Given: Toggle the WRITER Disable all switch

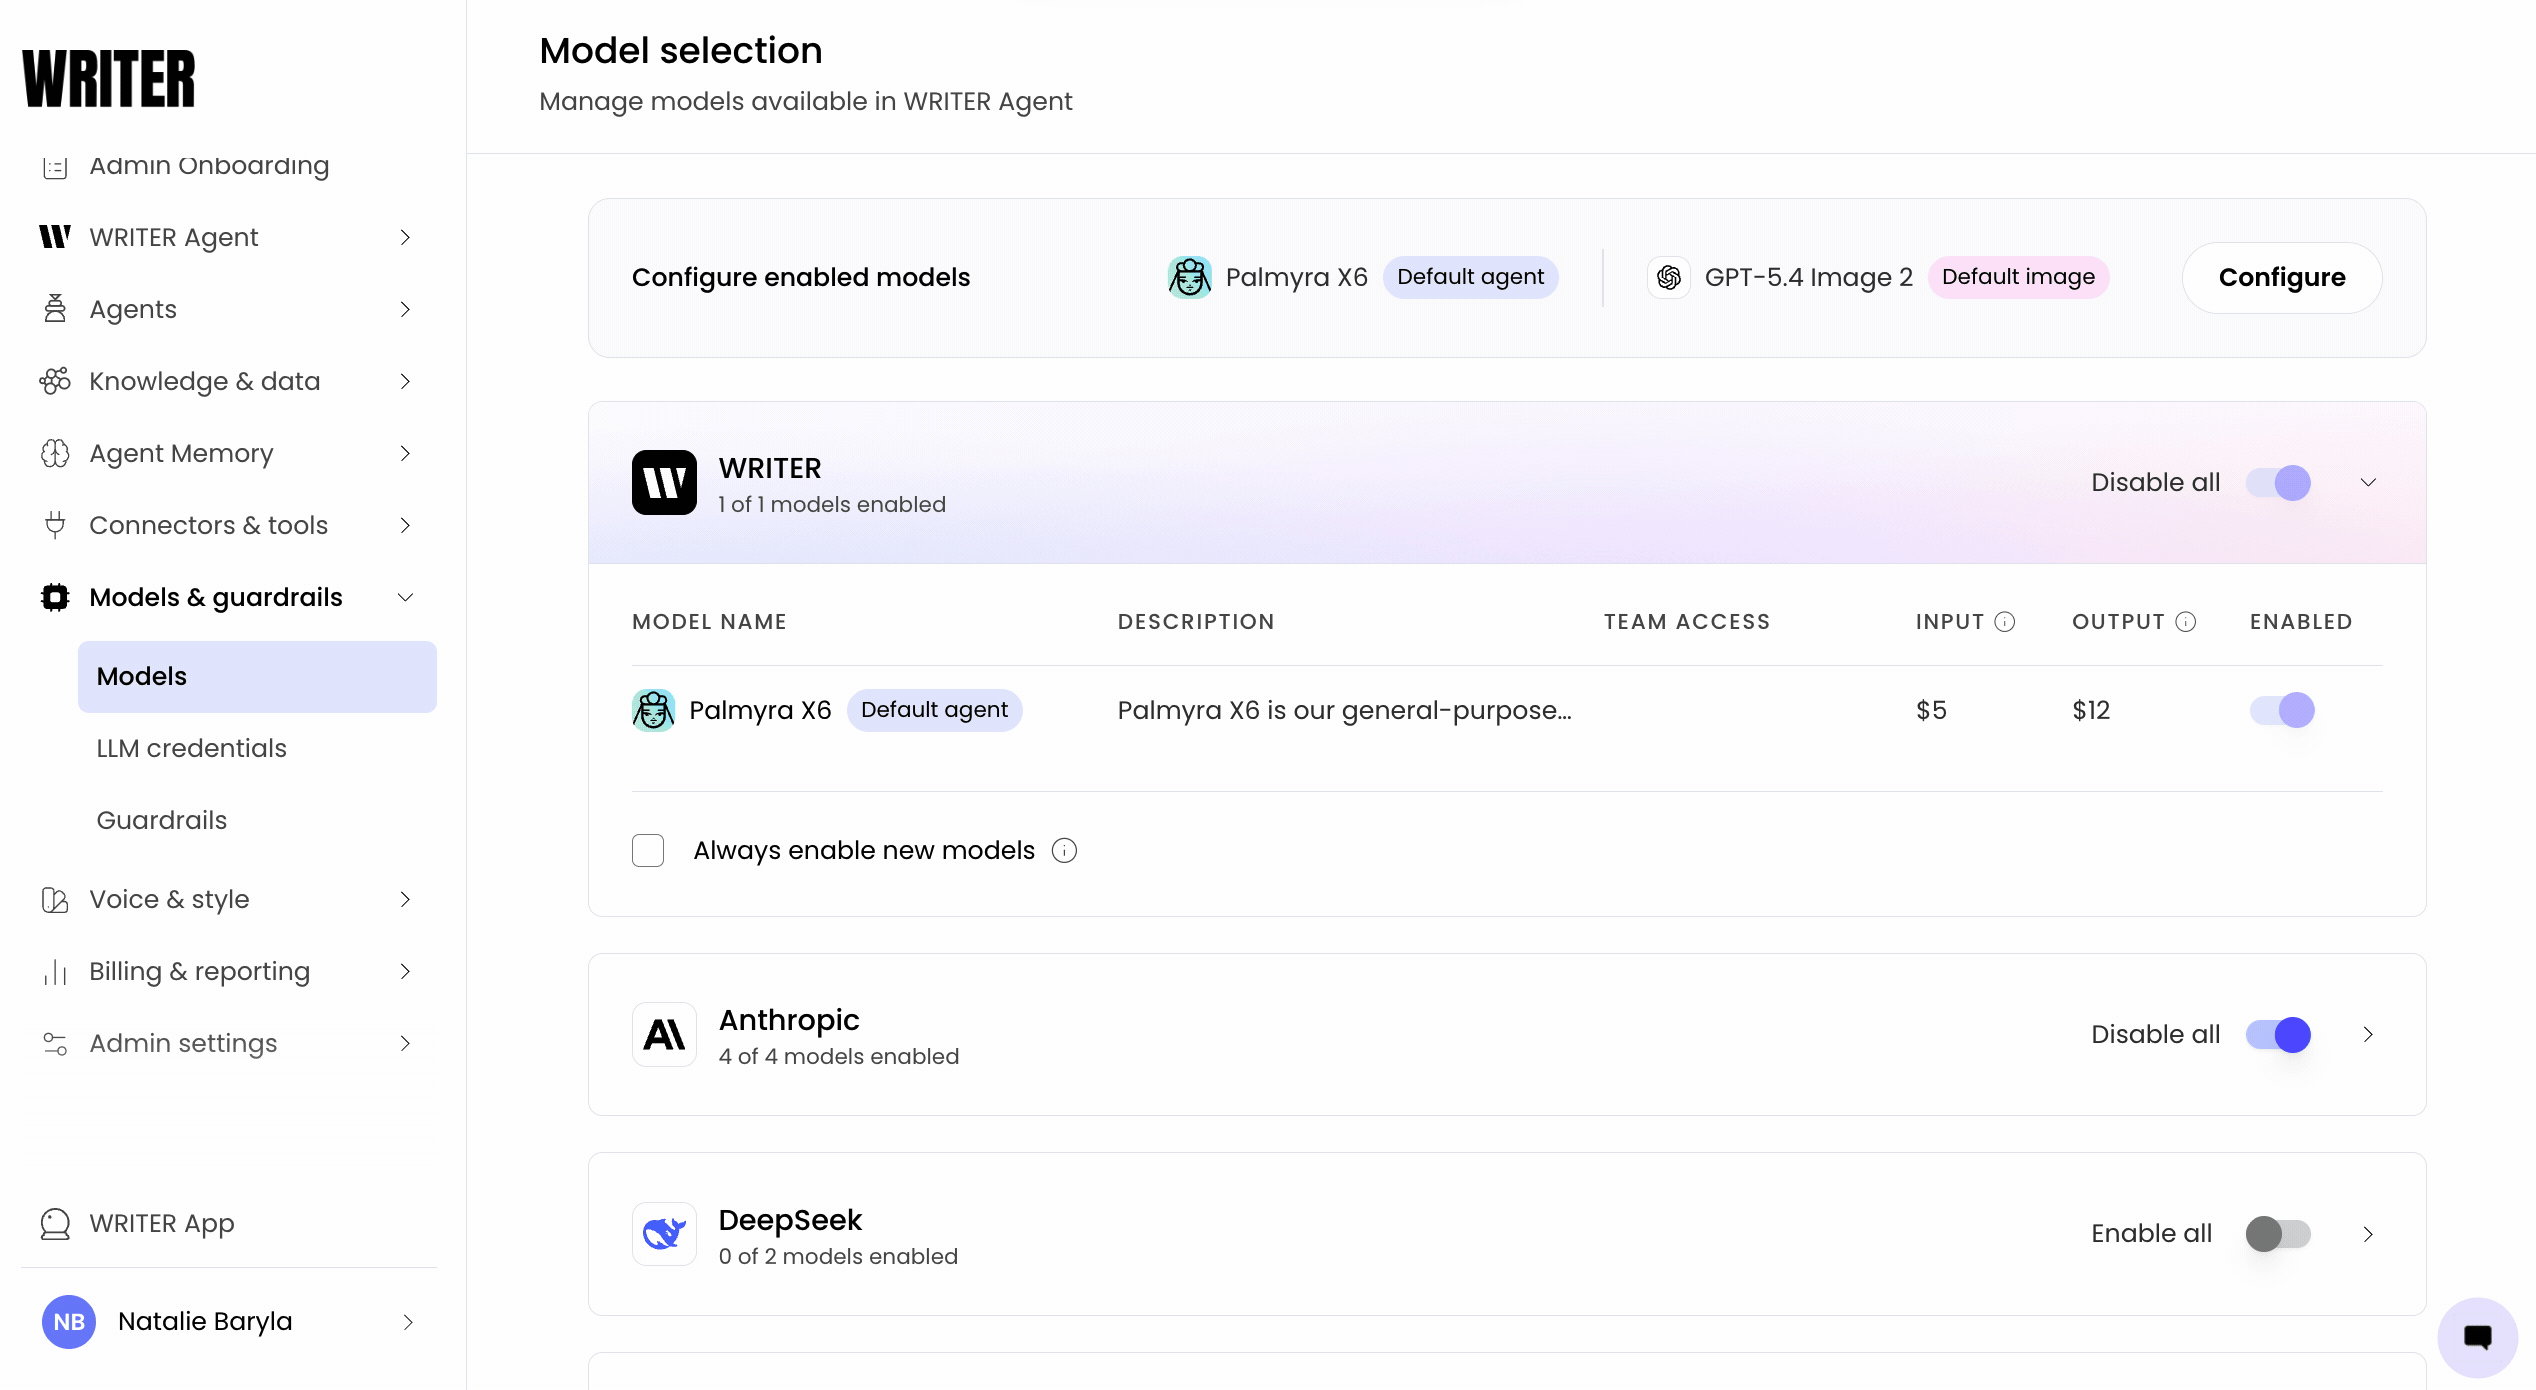Looking at the screenshot, I should (x=2278, y=483).
